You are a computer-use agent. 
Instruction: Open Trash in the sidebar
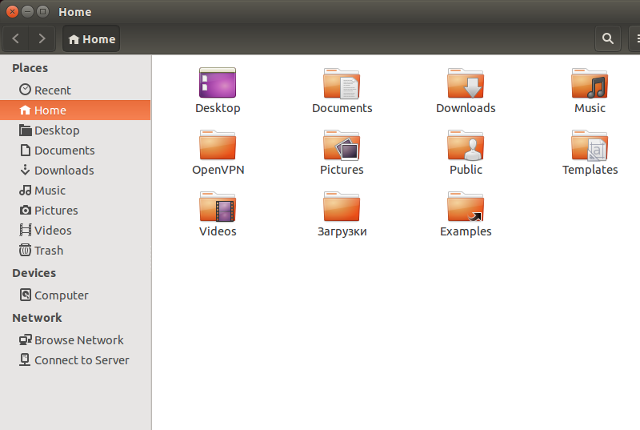tap(75, 250)
